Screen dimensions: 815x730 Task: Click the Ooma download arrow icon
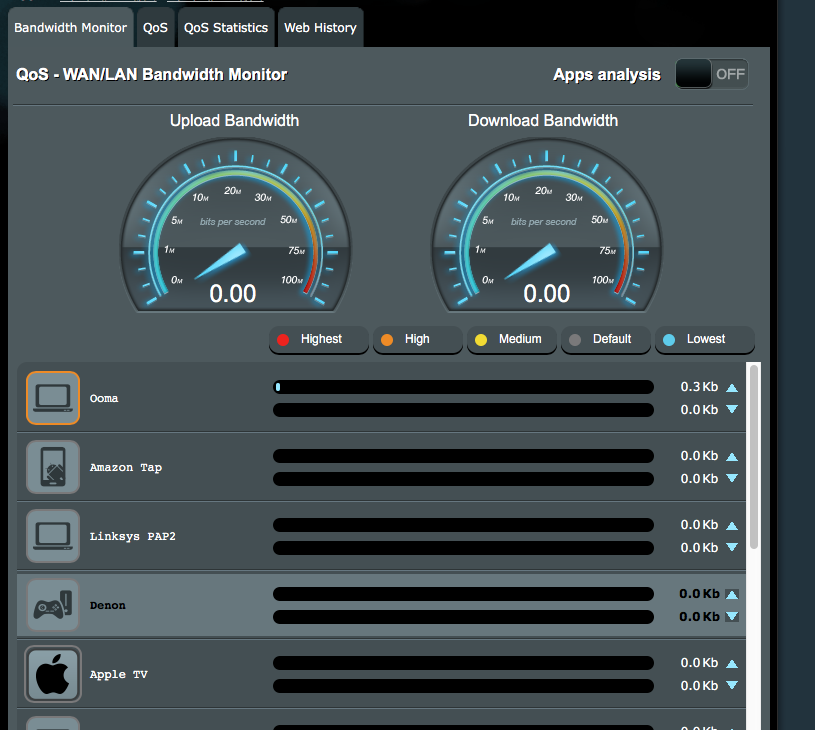pos(732,409)
